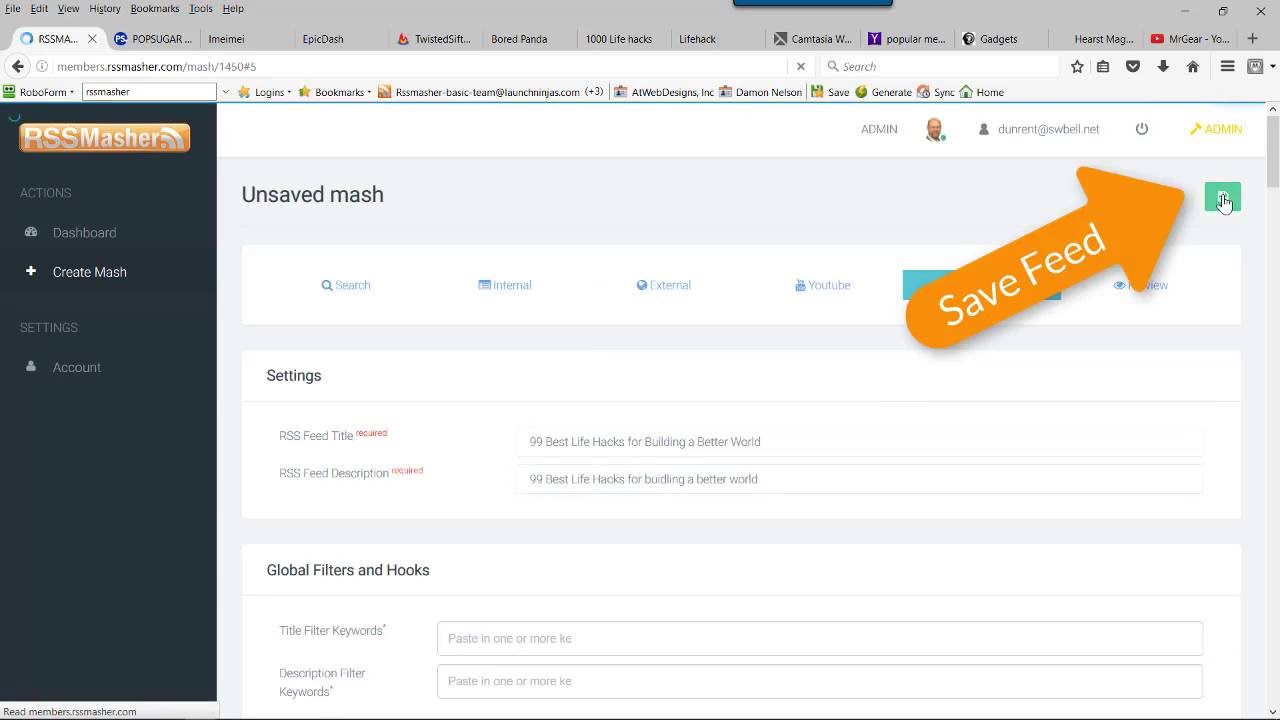Open RoboForm dropdown menu
1280x720 pixels.
pos(39,92)
